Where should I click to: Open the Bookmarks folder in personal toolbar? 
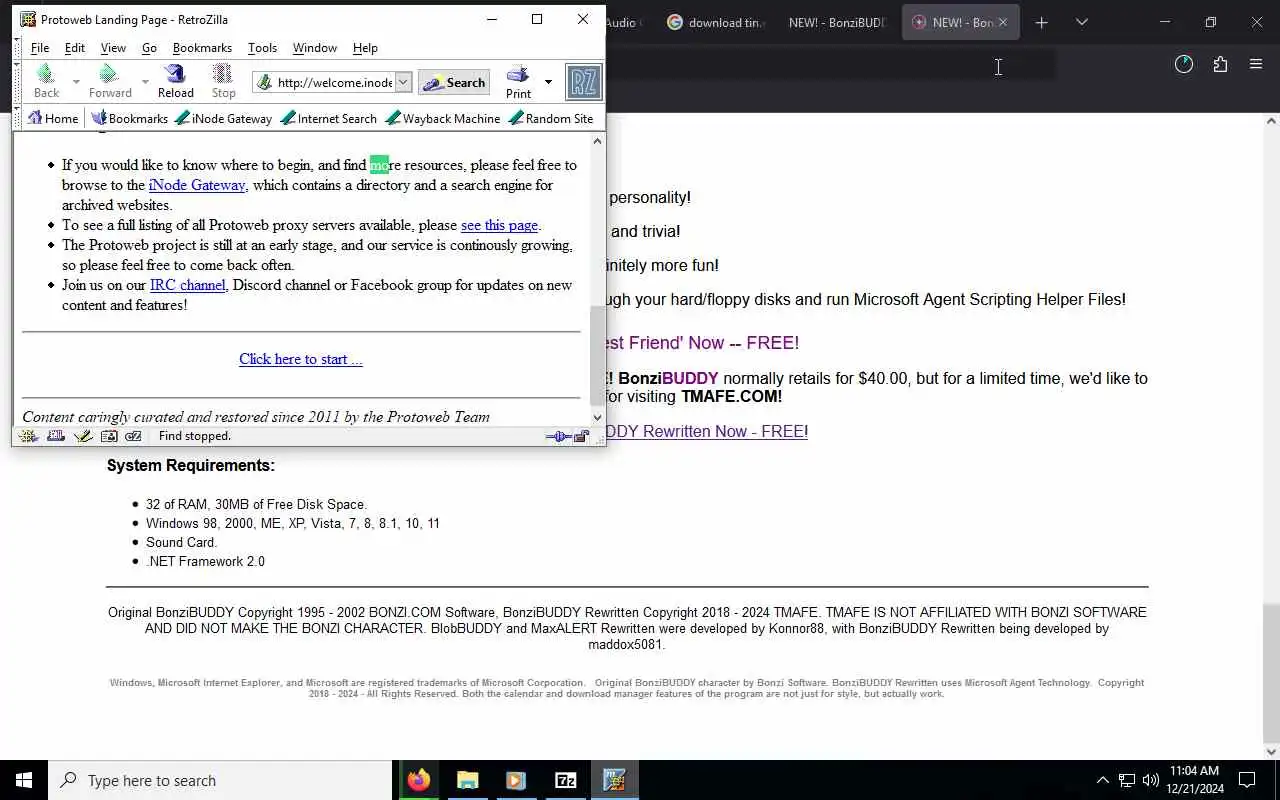pyautogui.click(x=130, y=118)
